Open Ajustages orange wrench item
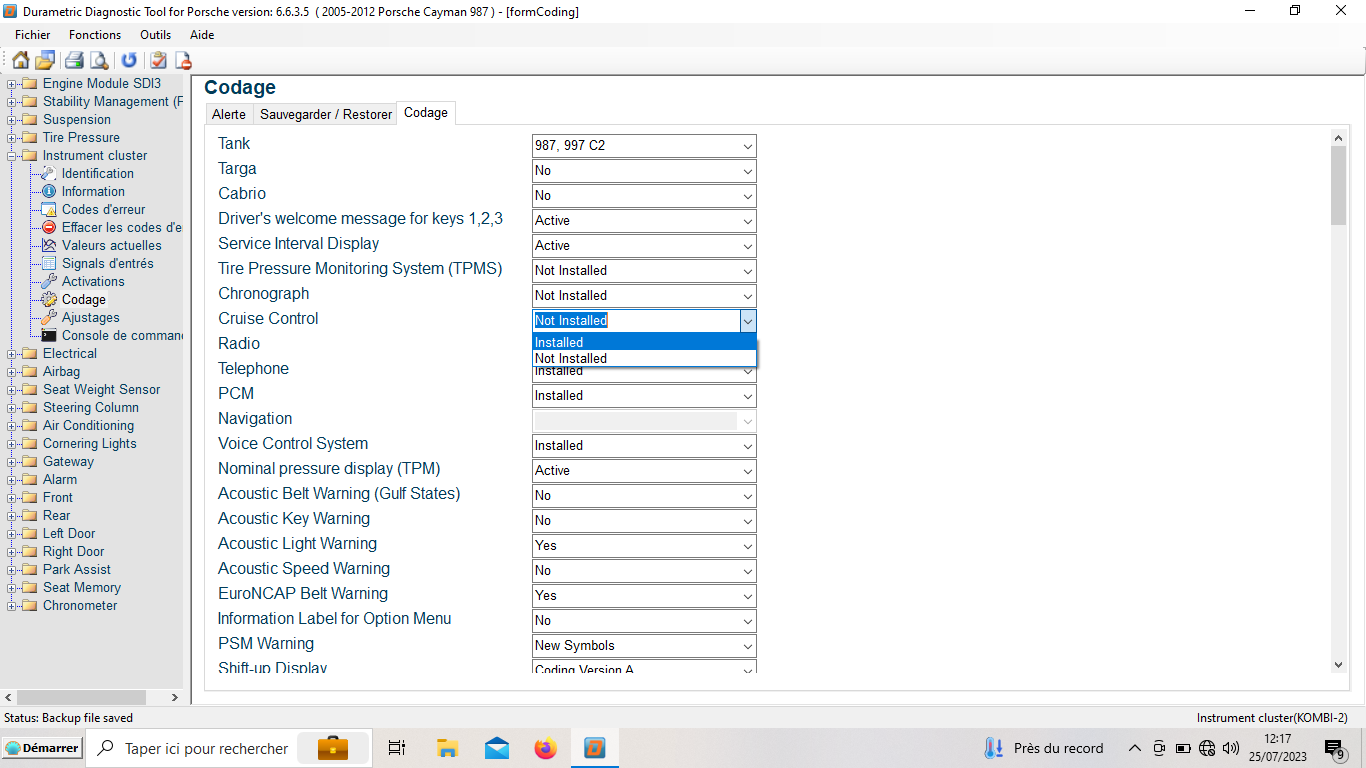 [x=90, y=317]
